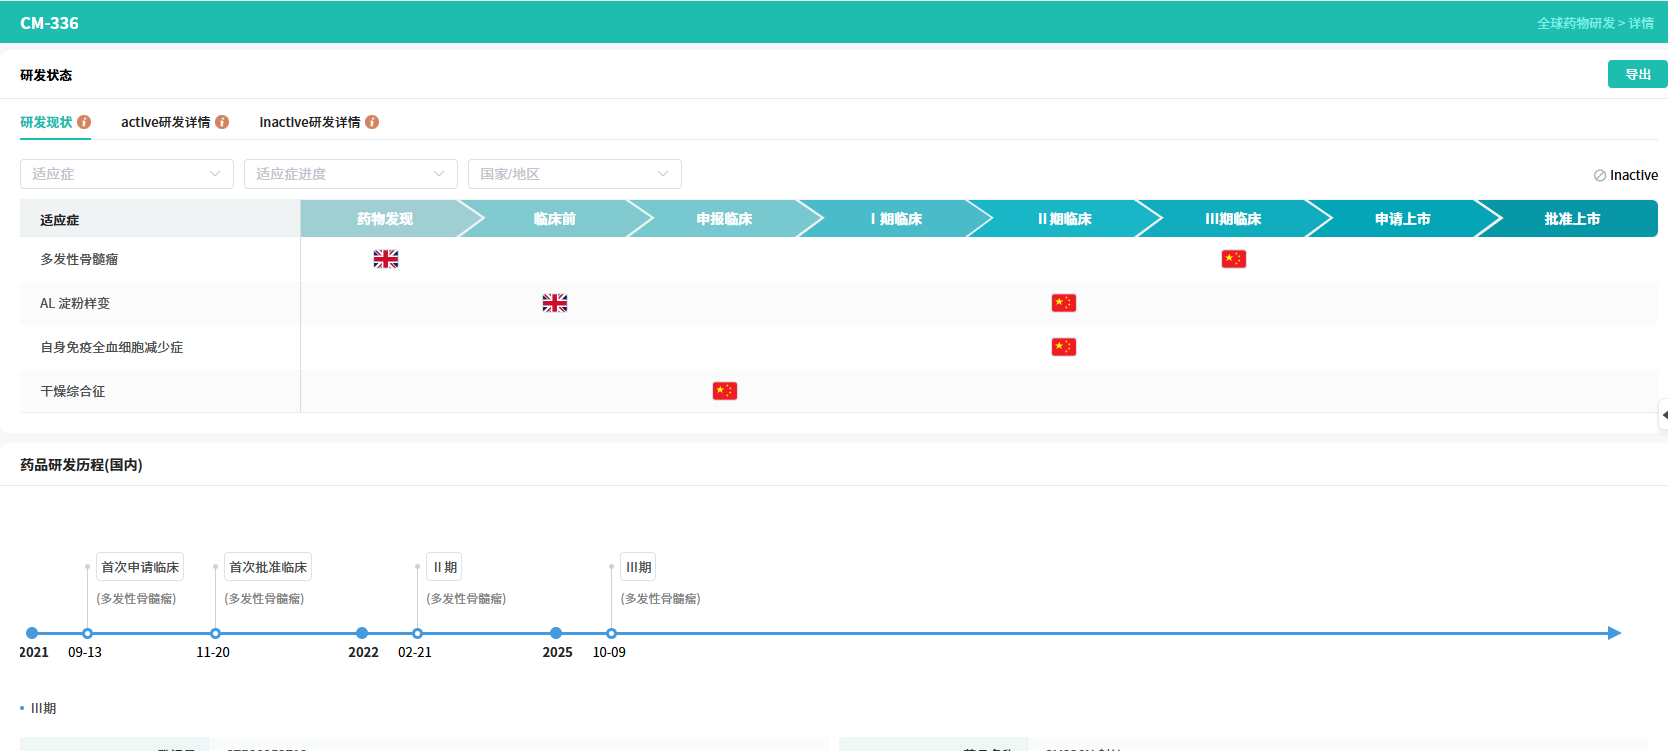Click info icon beside inactive研发详情
Image resolution: width=1668 pixels, height=751 pixels.
372,122
